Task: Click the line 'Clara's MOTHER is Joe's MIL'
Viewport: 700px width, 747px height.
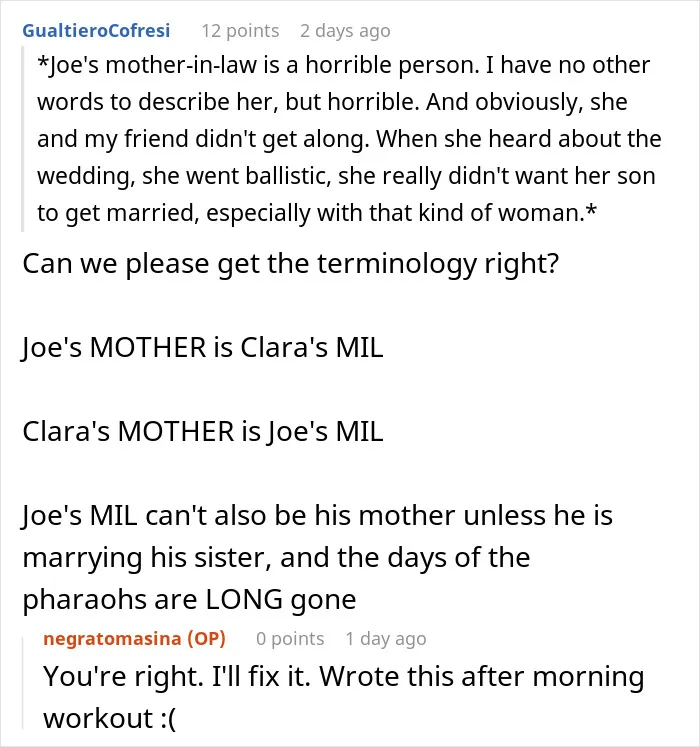Action: [203, 431]
